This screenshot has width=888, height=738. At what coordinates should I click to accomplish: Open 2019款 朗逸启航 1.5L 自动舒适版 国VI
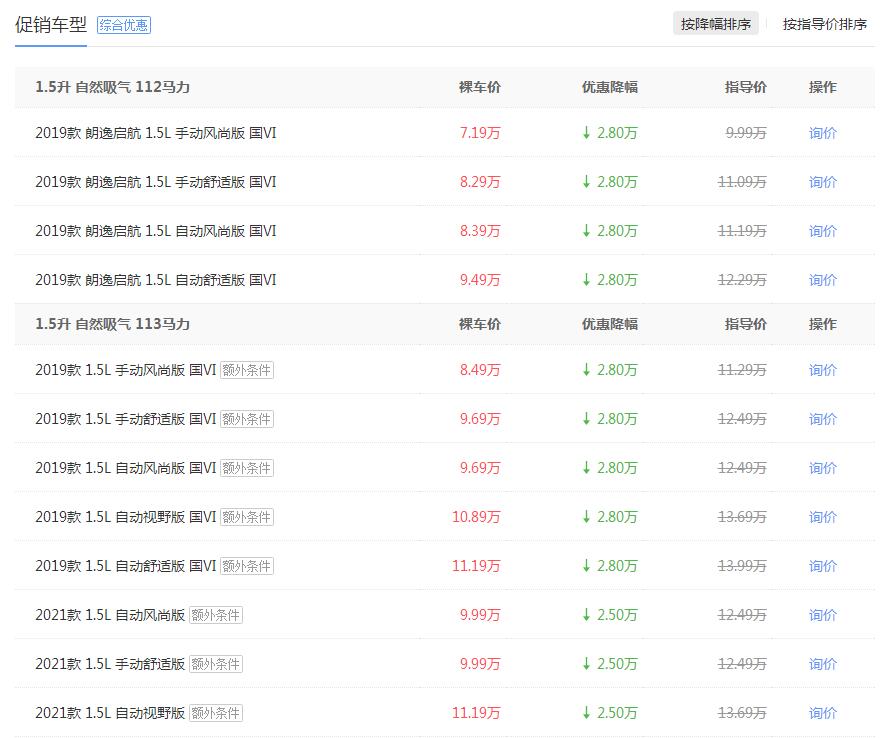[156, 280]
